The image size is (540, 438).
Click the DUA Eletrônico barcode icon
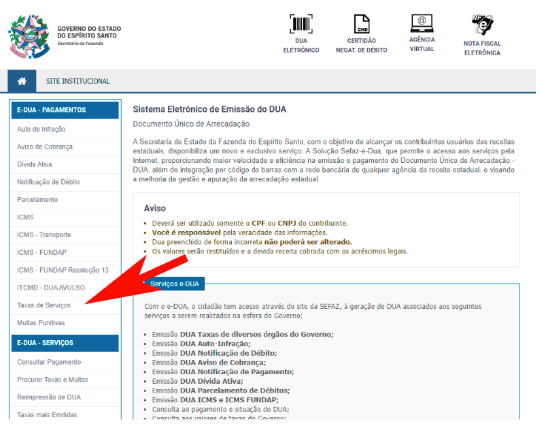(x=301, y=24)
